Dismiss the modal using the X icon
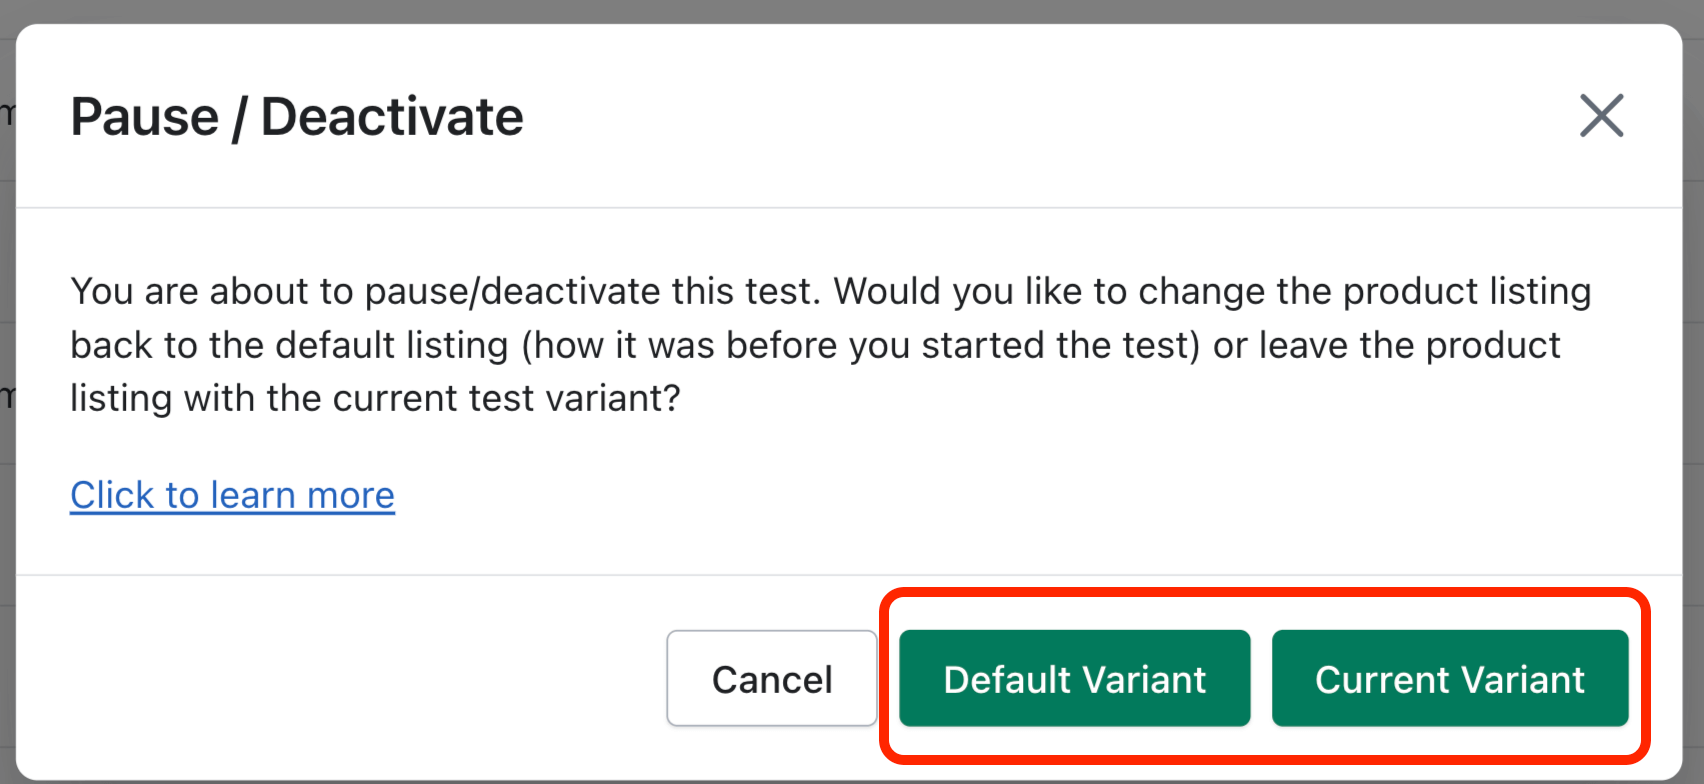1704x784 pixels. click(x=1601, y=116)
